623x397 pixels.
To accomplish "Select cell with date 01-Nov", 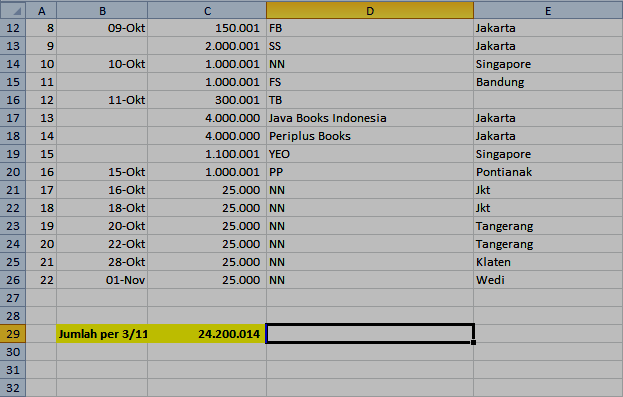I will [x=102, y=280].
